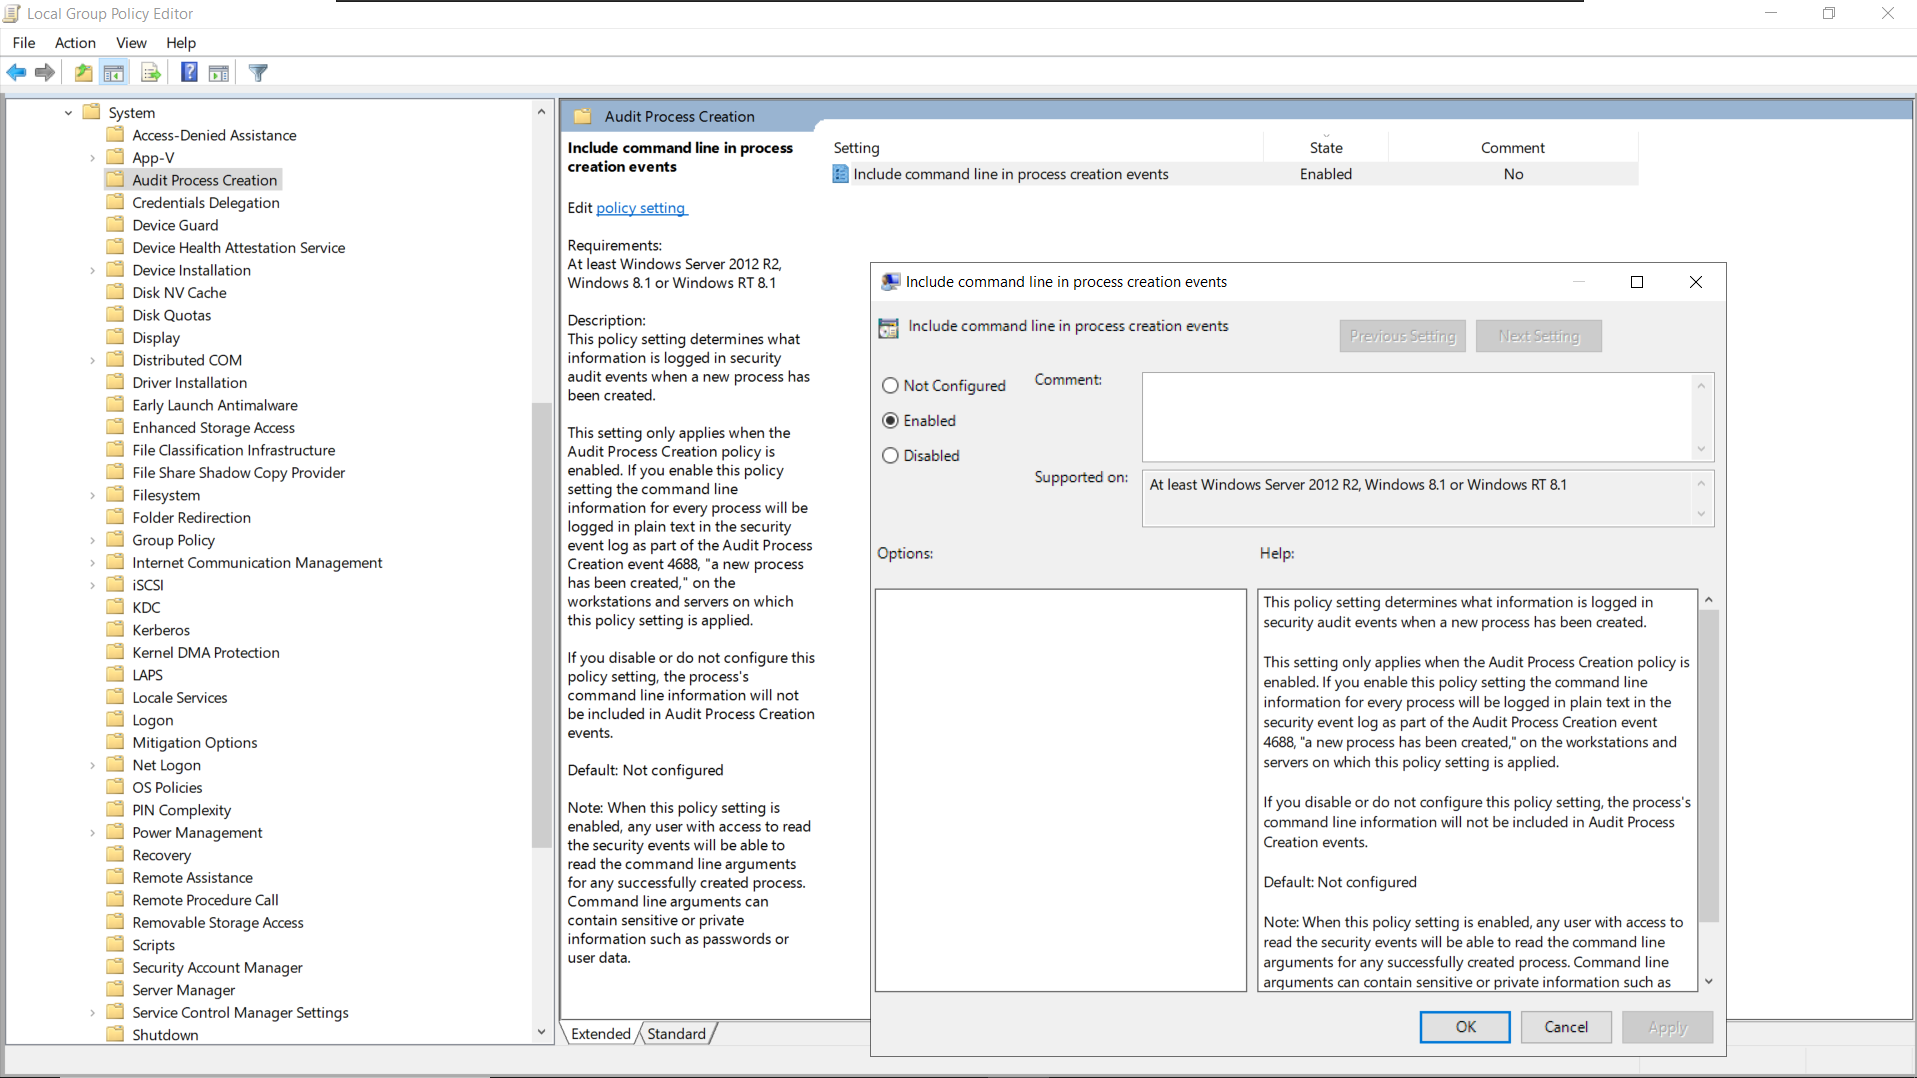Switch to the Extended tab

pyautogui.click(x=601, y=1034)
